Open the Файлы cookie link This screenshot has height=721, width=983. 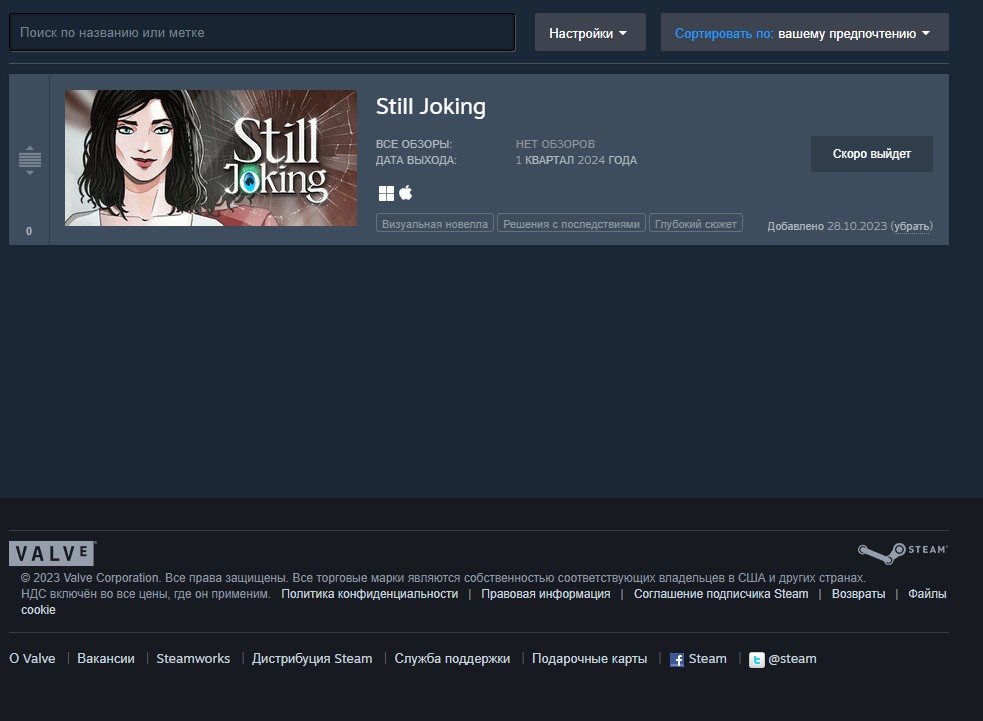coord(927,594)
